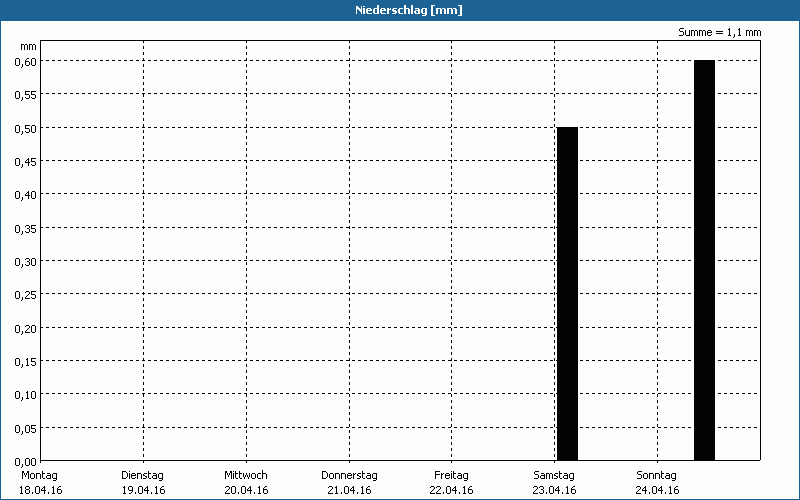Click the 0,60 y-axis value
Screen dimensions: 800x500
coord(26,62)
